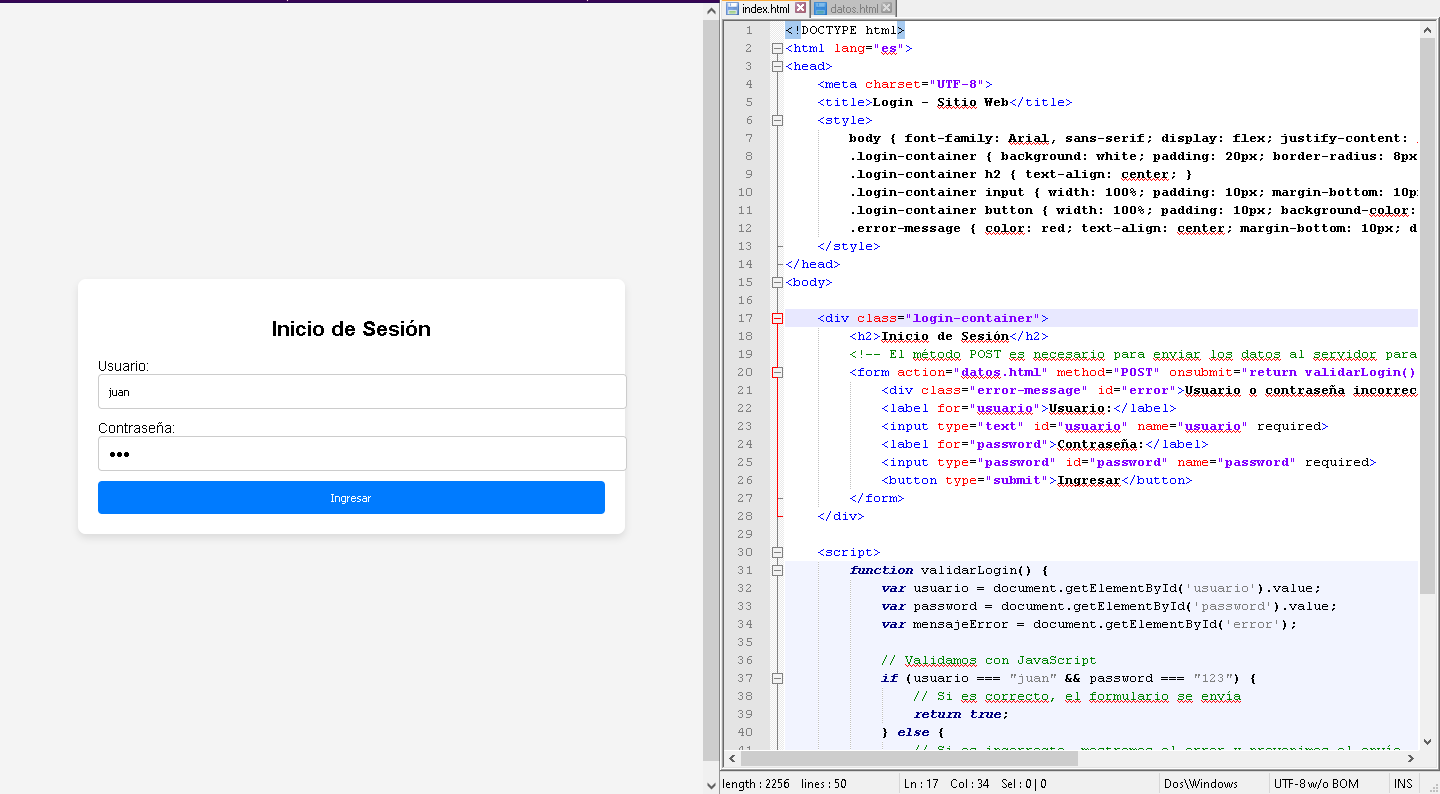Collapse the login-container div fold on line 17
The image size is (1440, 794).
pyautogui.click(x=777, y=318)
